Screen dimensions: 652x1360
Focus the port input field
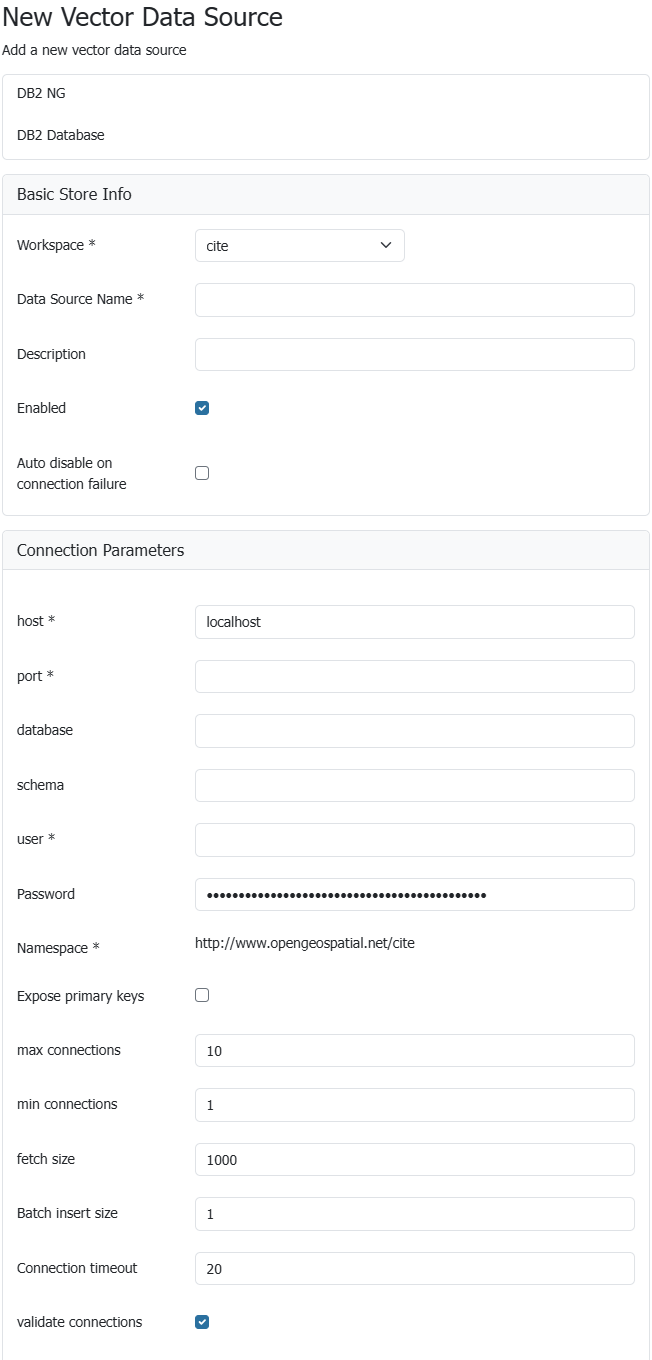coord(414,676)
